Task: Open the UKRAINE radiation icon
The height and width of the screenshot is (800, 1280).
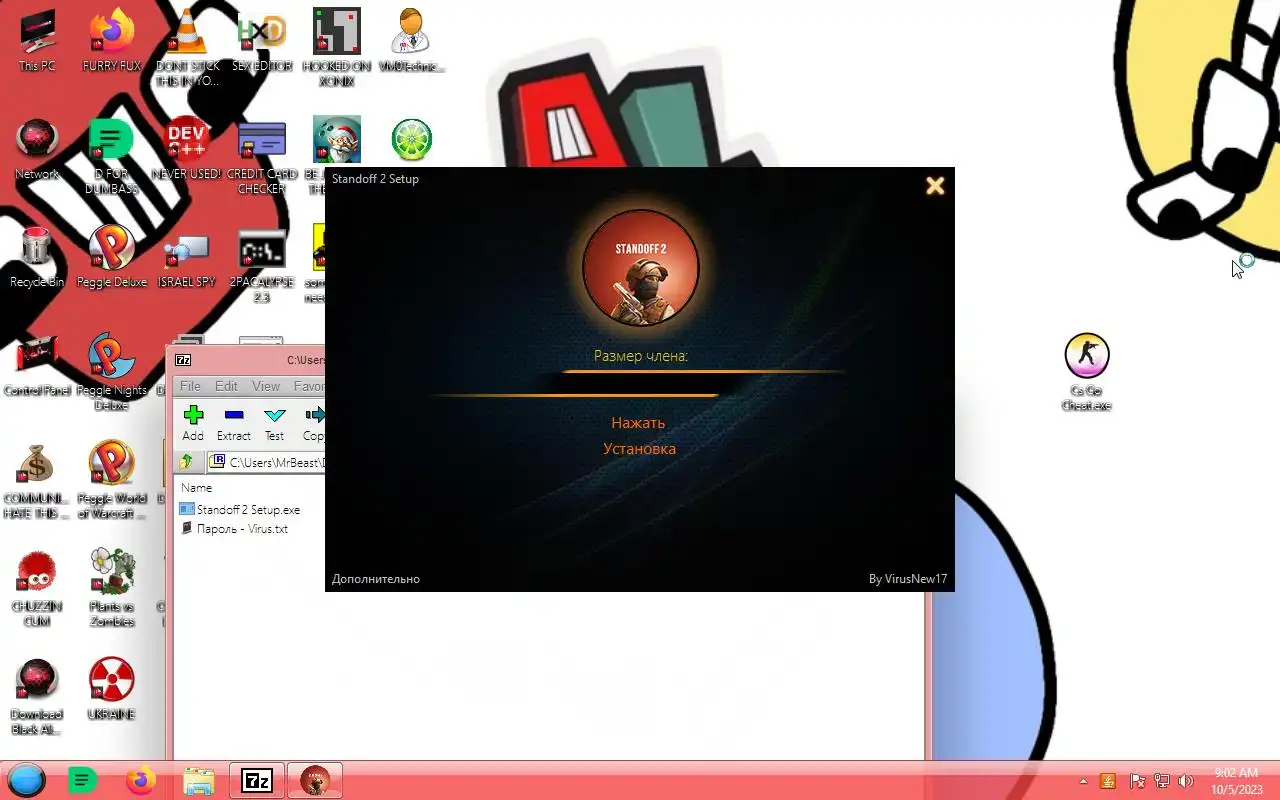Action: (111, 689)
